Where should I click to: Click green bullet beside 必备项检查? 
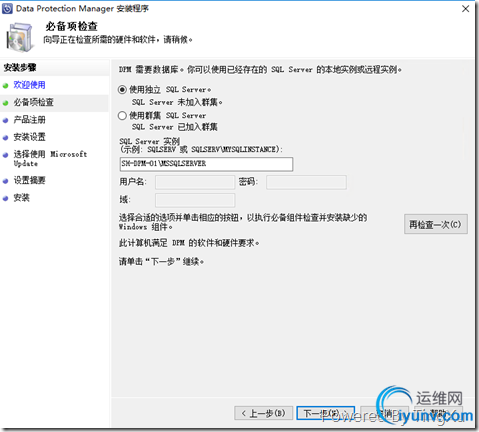[x=5, y=103]
